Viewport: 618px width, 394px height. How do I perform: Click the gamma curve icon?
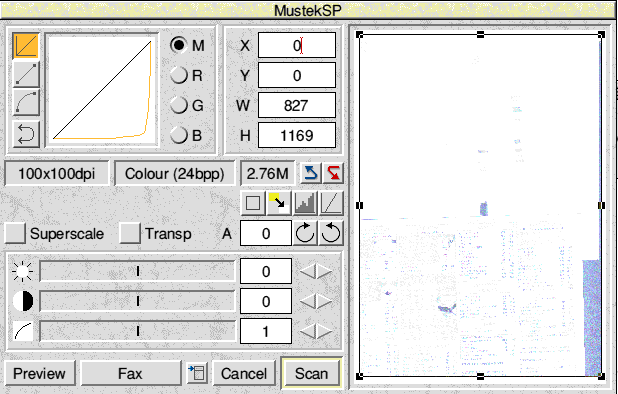tap(22, 331)
